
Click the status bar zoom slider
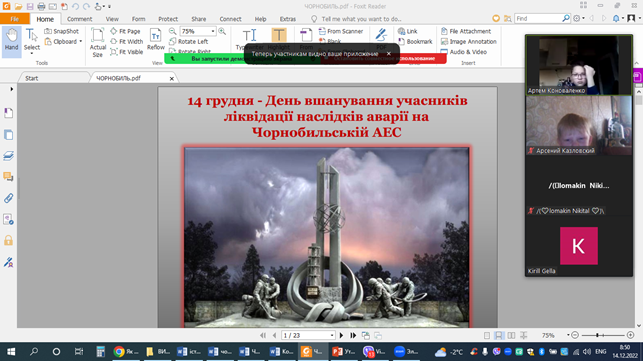click(x=602, y=335)
